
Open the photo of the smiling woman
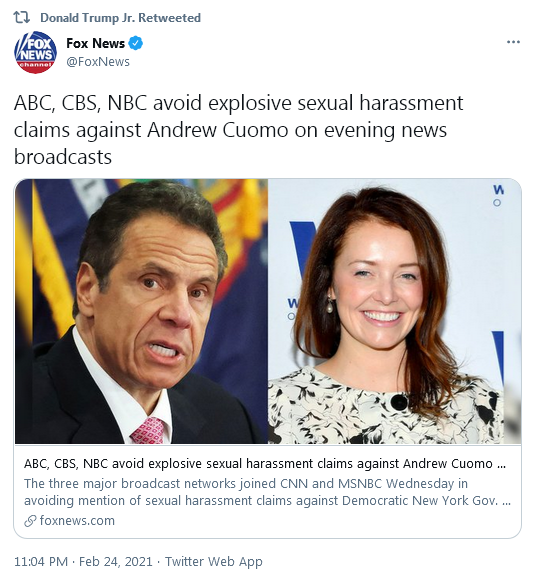point(394,311)
